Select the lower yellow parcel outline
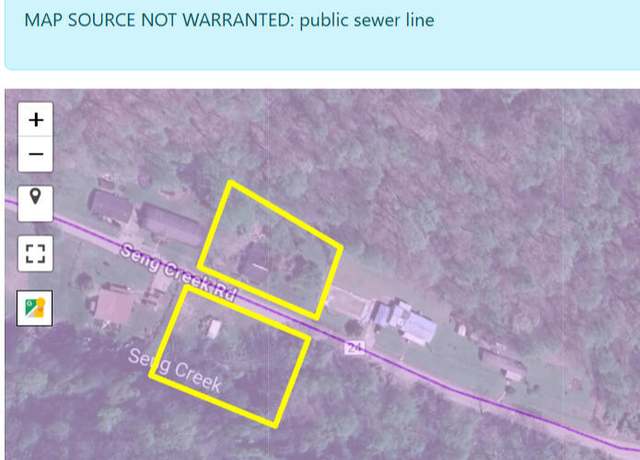Screen dimensions: 640x460 click(x=230, y=356)
